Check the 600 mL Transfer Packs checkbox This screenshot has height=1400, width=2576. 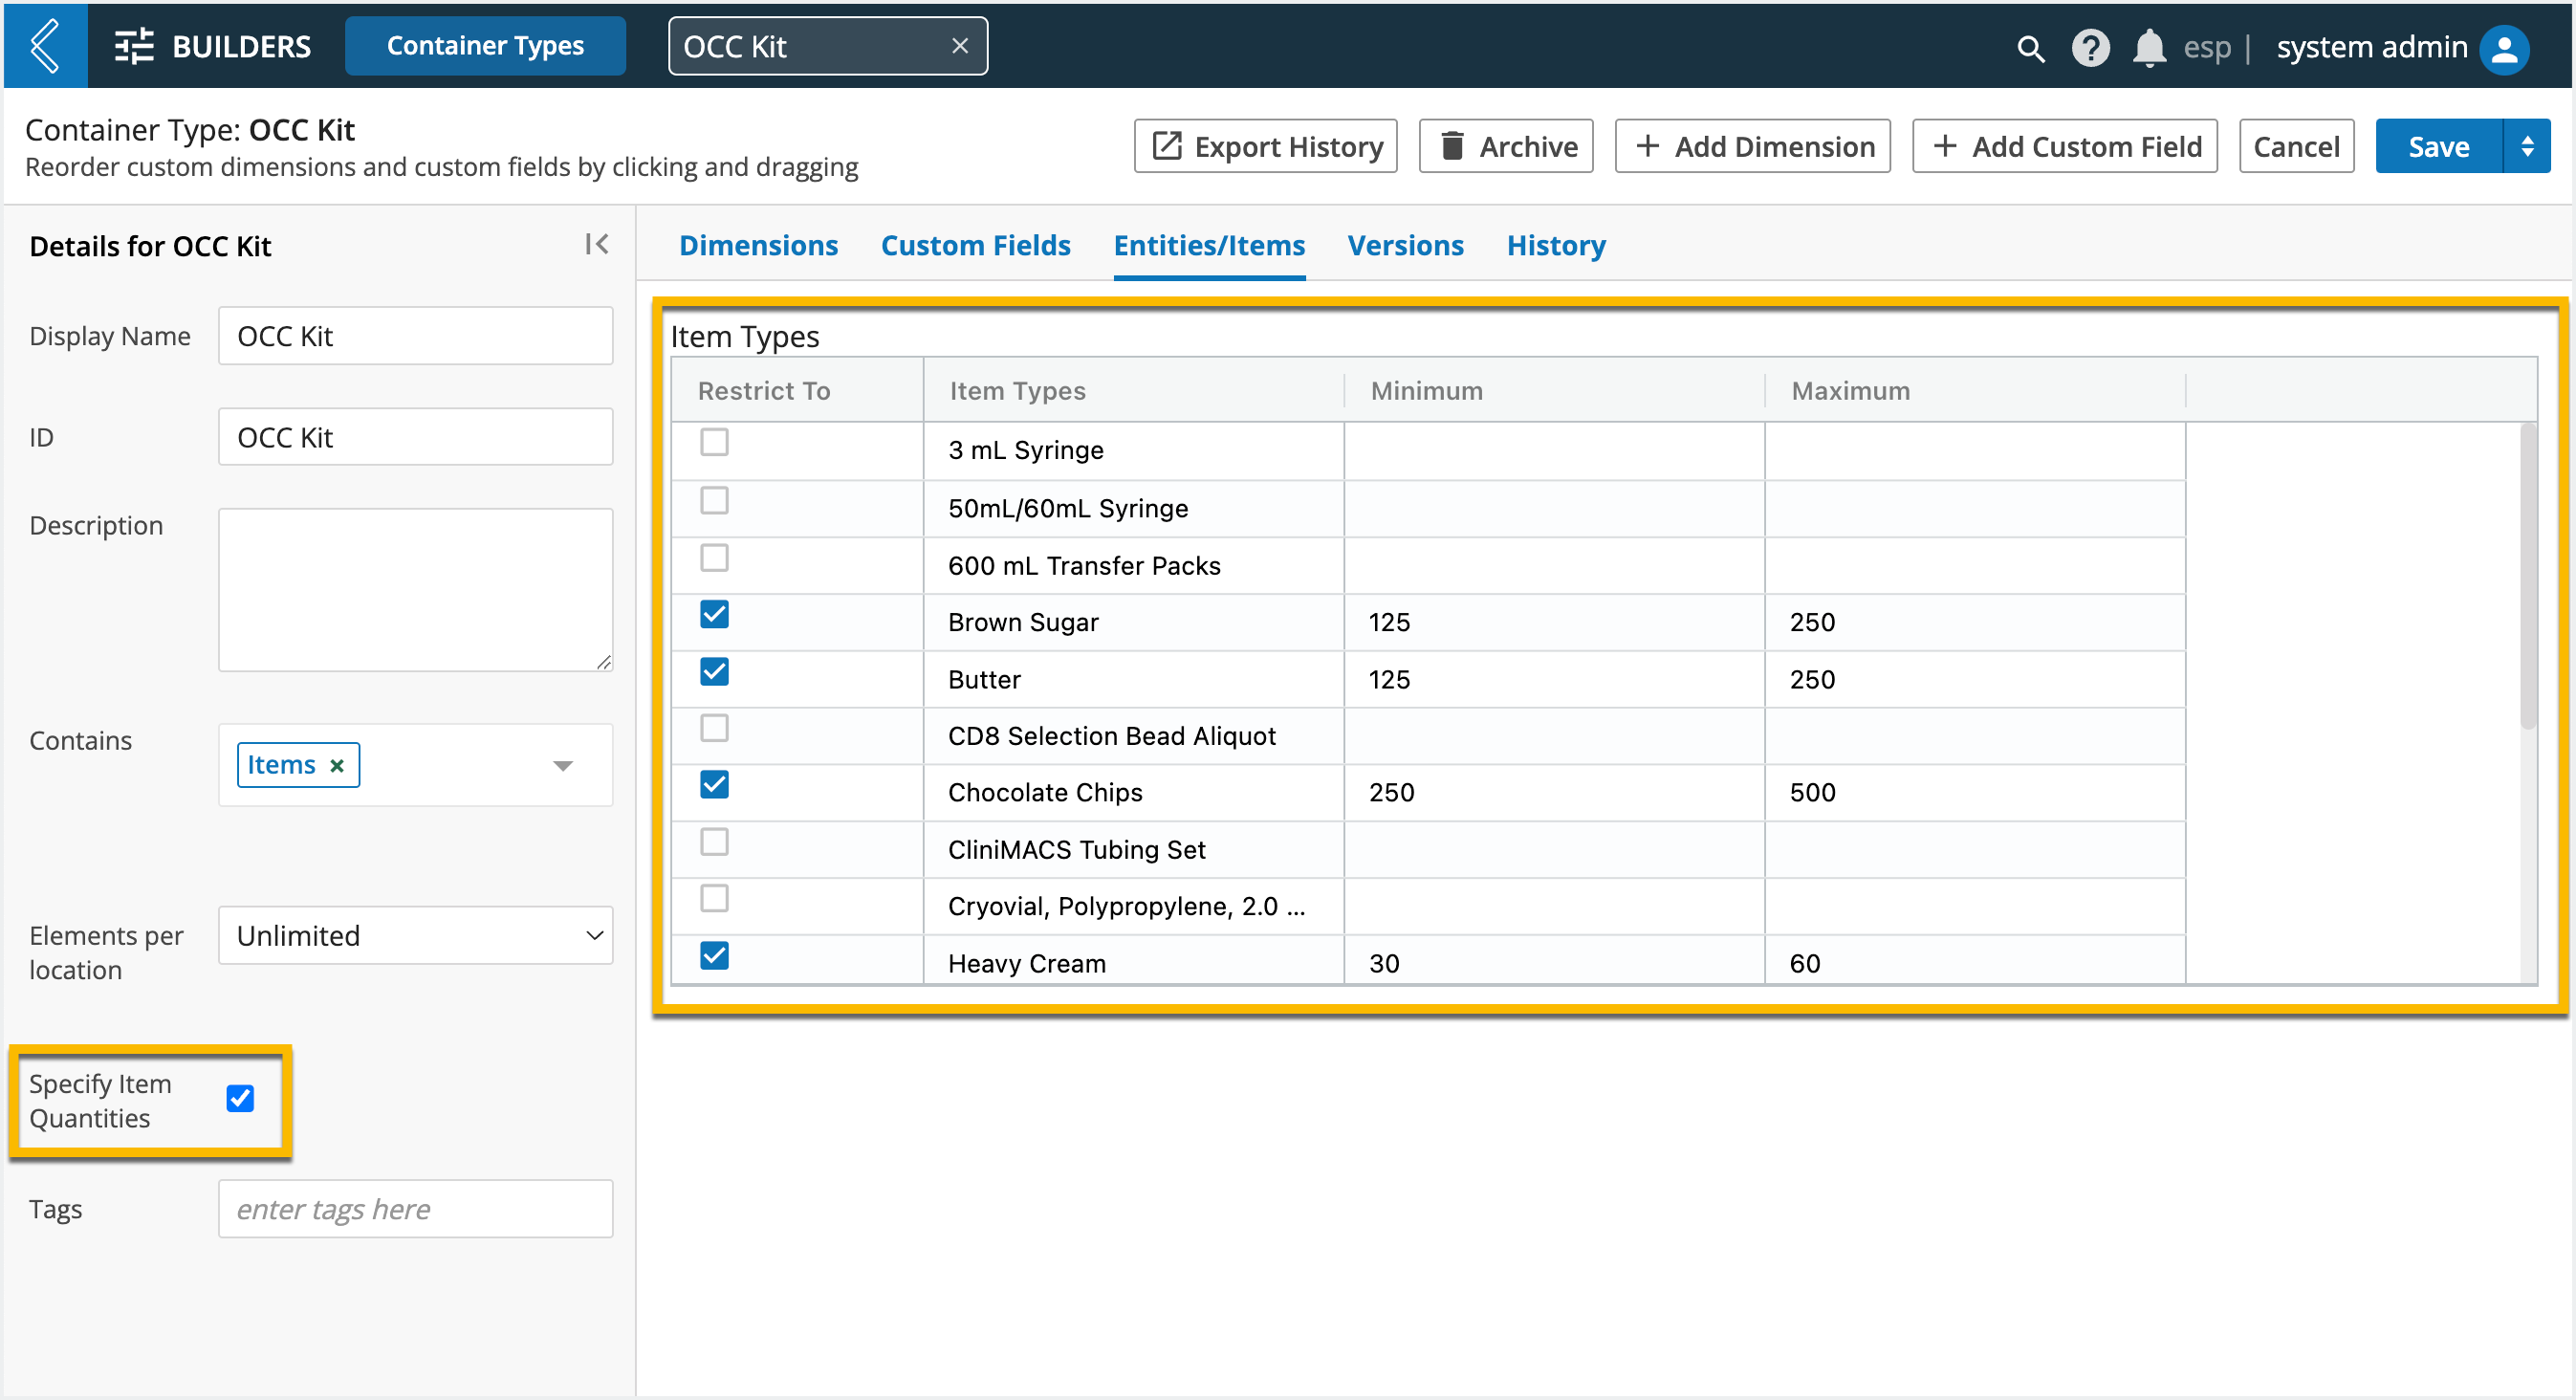(714, 557)
